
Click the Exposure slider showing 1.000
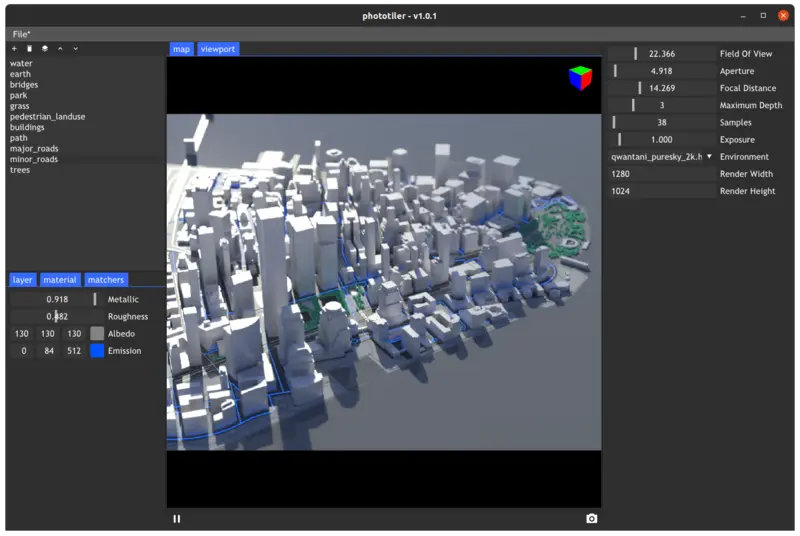662,140
